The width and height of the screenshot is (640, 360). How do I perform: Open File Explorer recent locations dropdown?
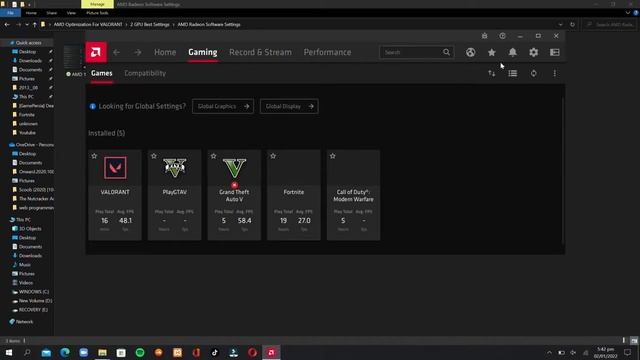coord(27,24)
